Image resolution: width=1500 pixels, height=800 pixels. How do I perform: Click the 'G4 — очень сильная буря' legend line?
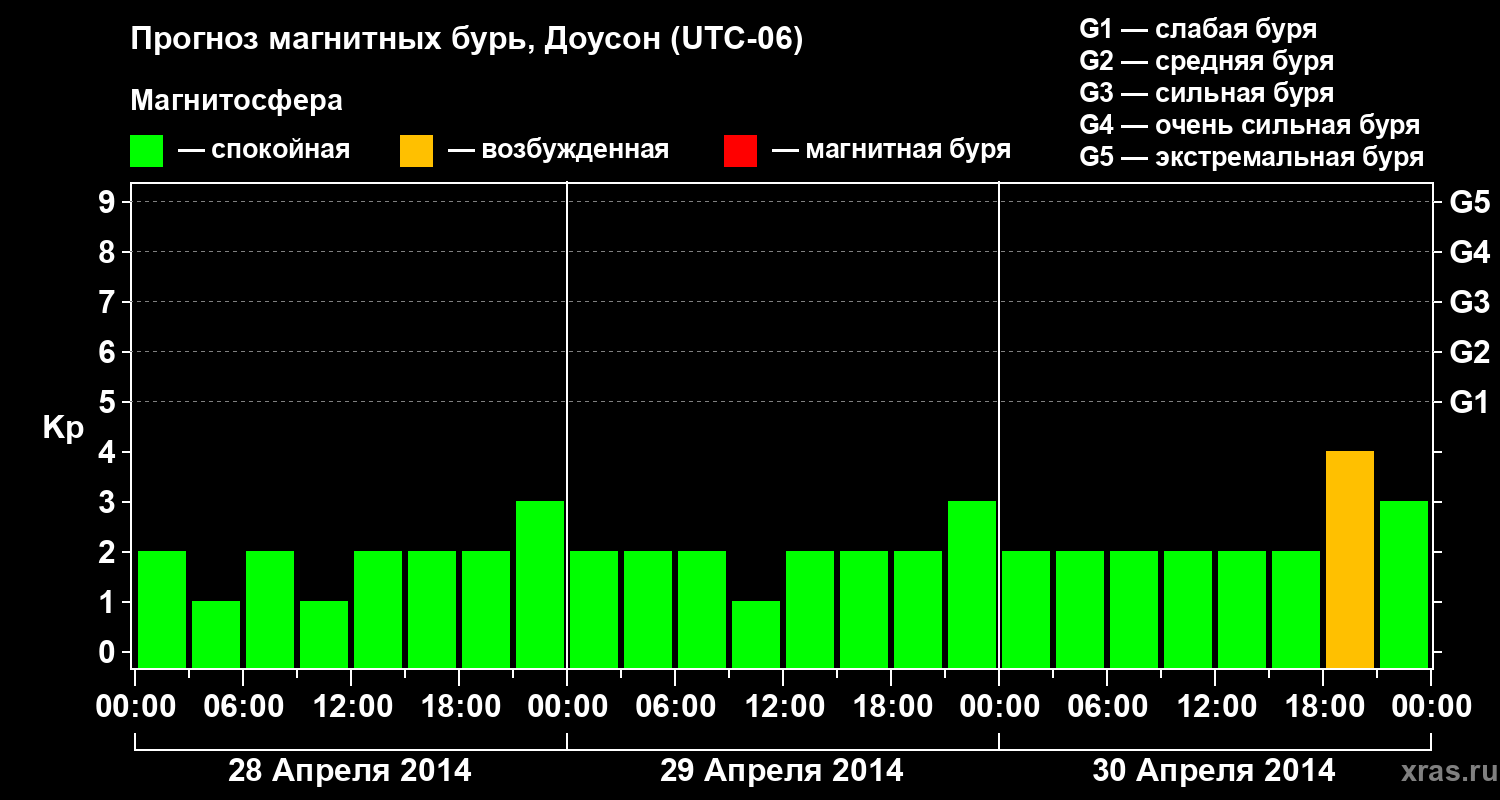pyautogui.click(x=1249, y=125)
